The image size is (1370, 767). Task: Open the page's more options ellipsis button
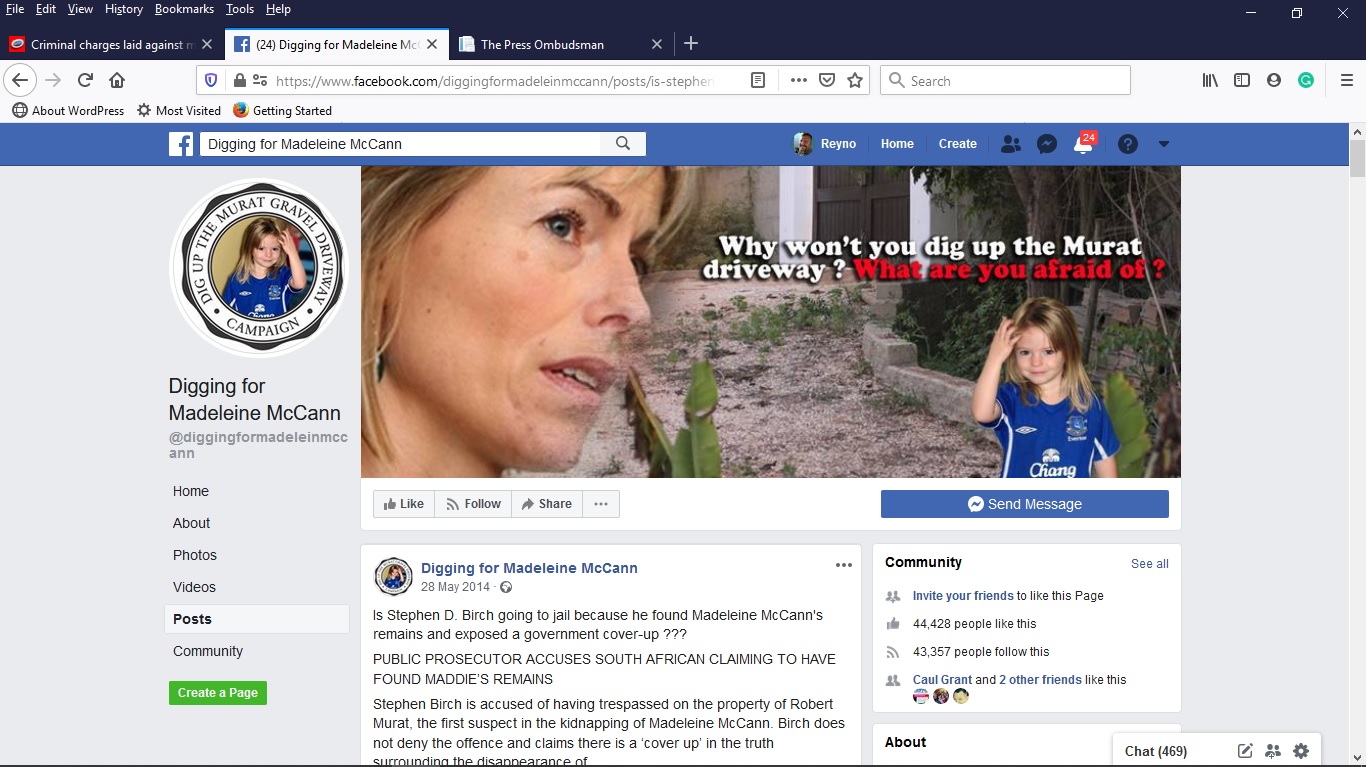coord(601,504)
